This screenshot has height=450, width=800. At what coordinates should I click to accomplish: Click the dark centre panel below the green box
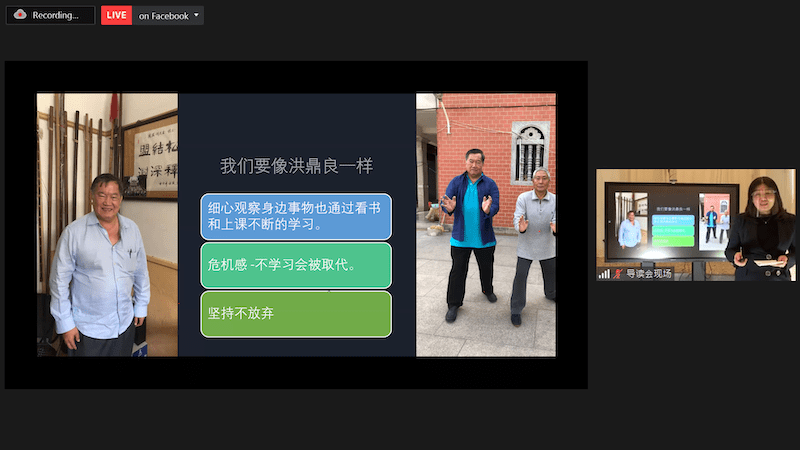296,347
